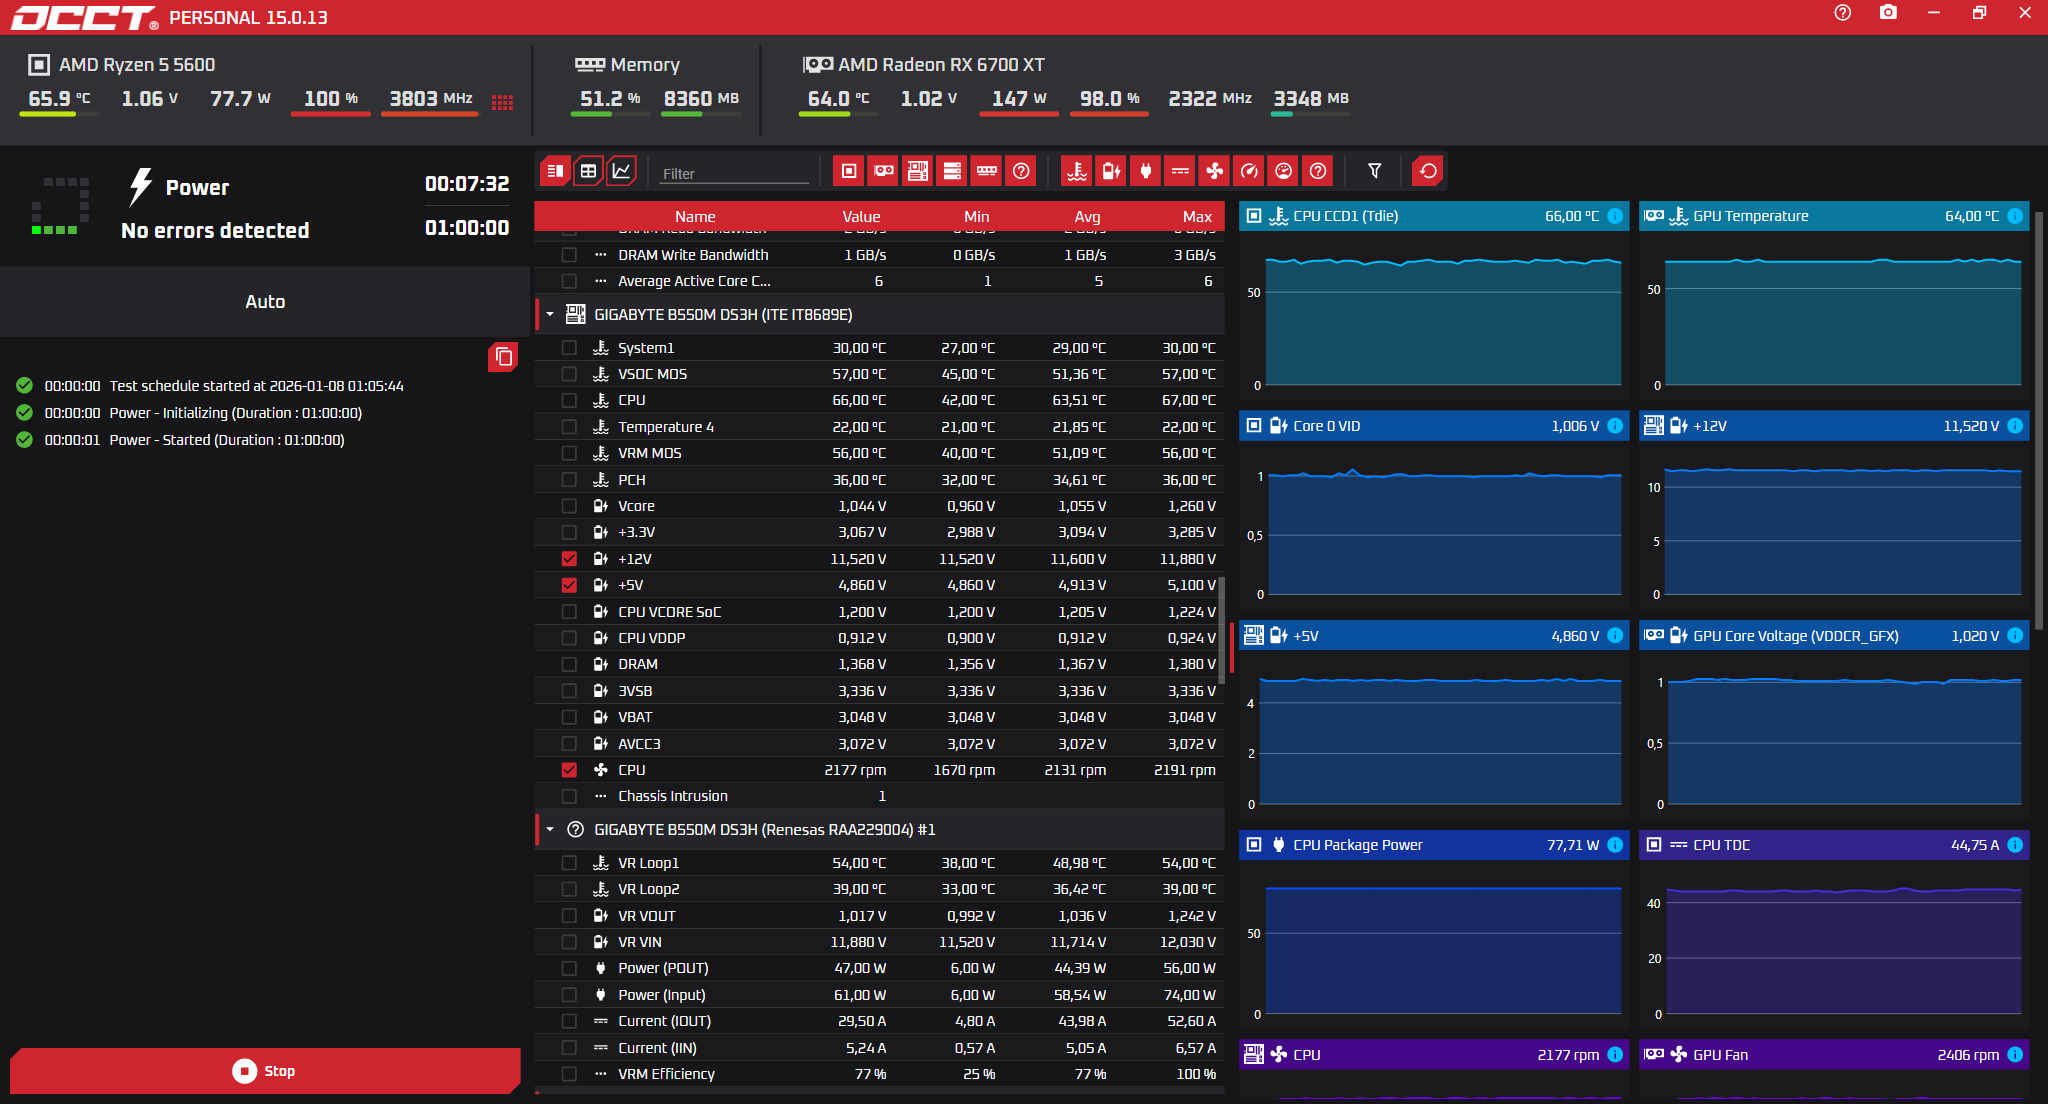Toggle the frequency speedometer sensor type icon
The image size is (2048, 1104).
click(1249, 171)
